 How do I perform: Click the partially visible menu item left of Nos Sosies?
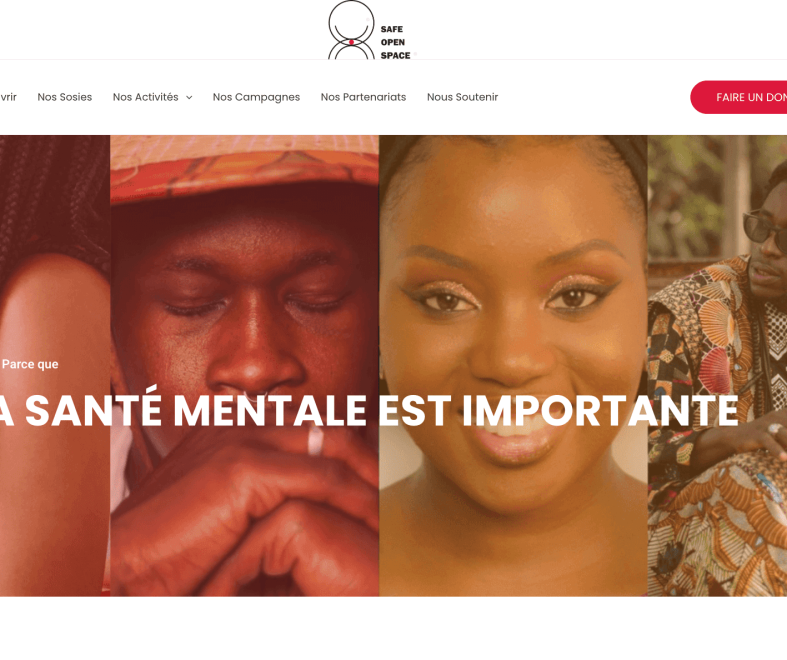tap(8, 97)
